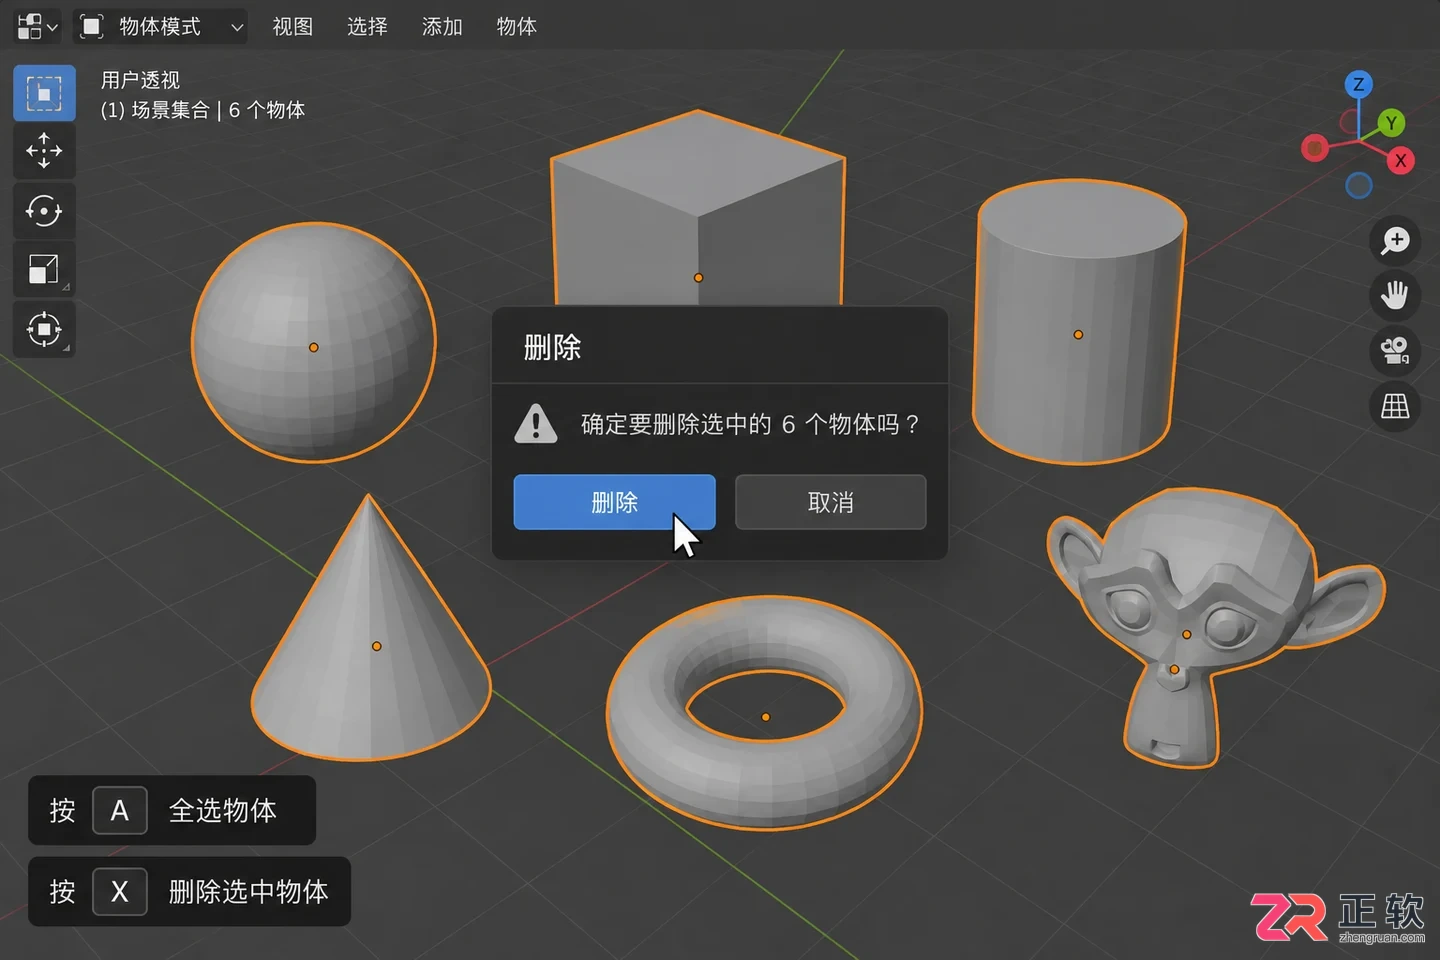Click the sphere object
The height and width of the screenshot is (960, 1440).
(314, 343)
